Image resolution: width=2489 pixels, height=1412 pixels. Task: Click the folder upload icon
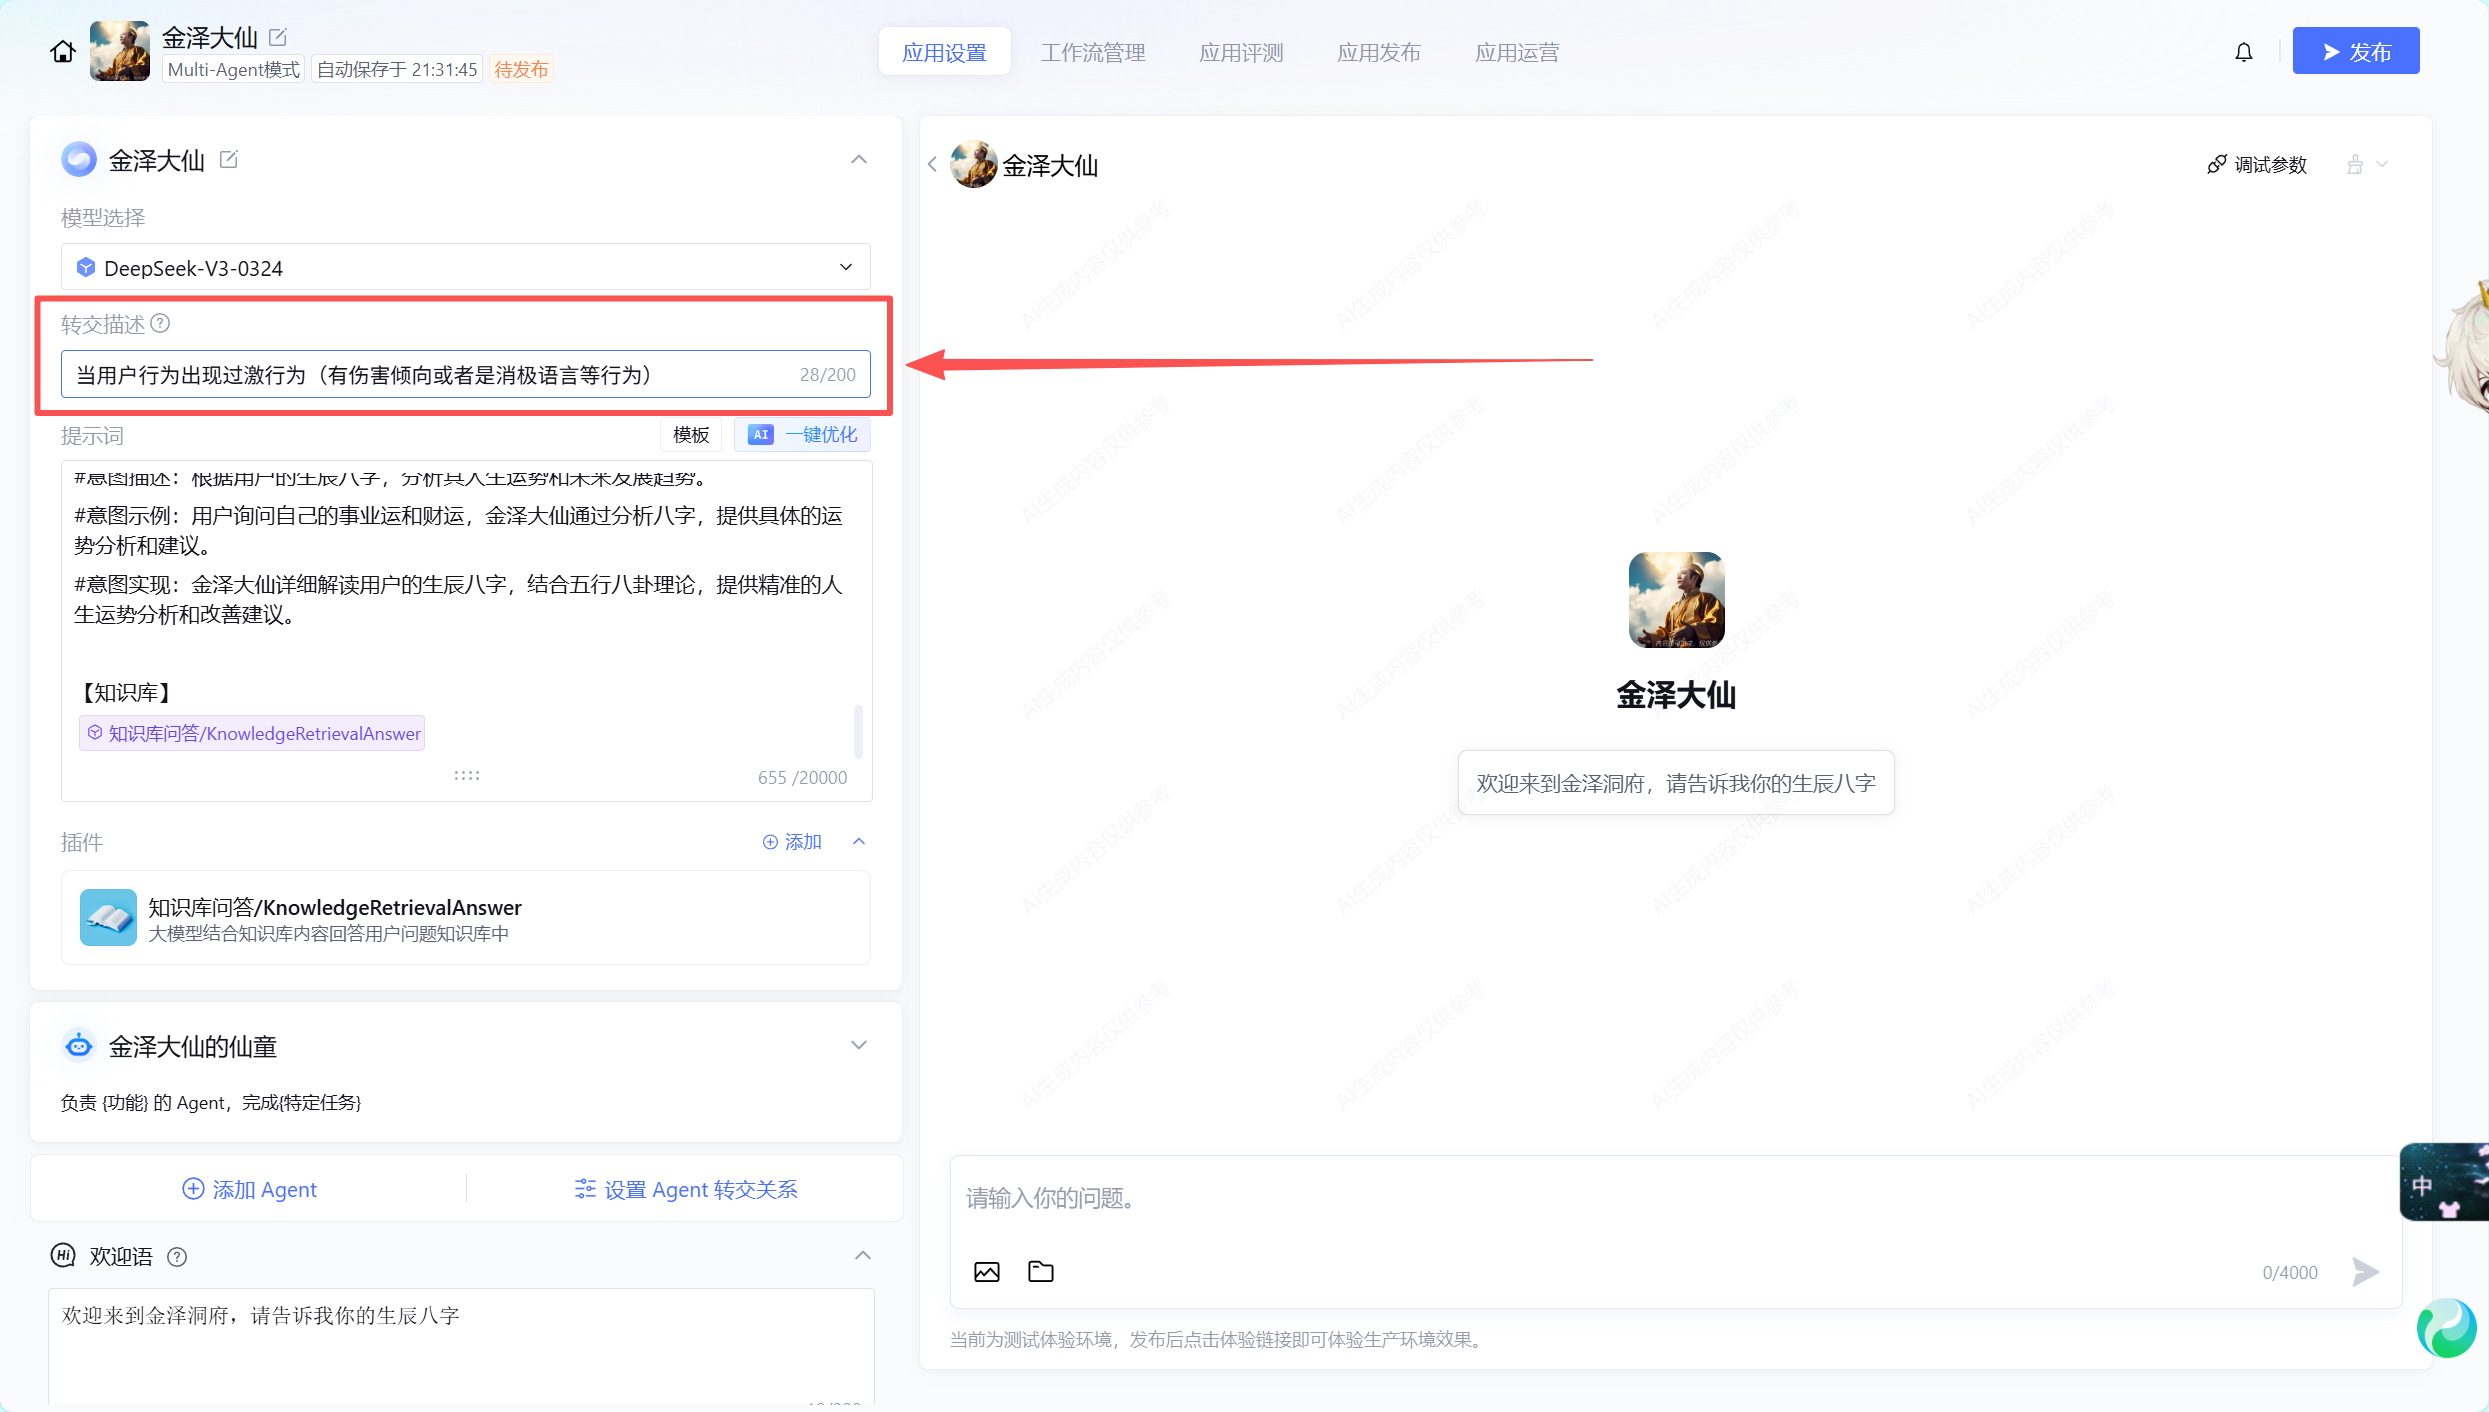click(1040, 1272)
